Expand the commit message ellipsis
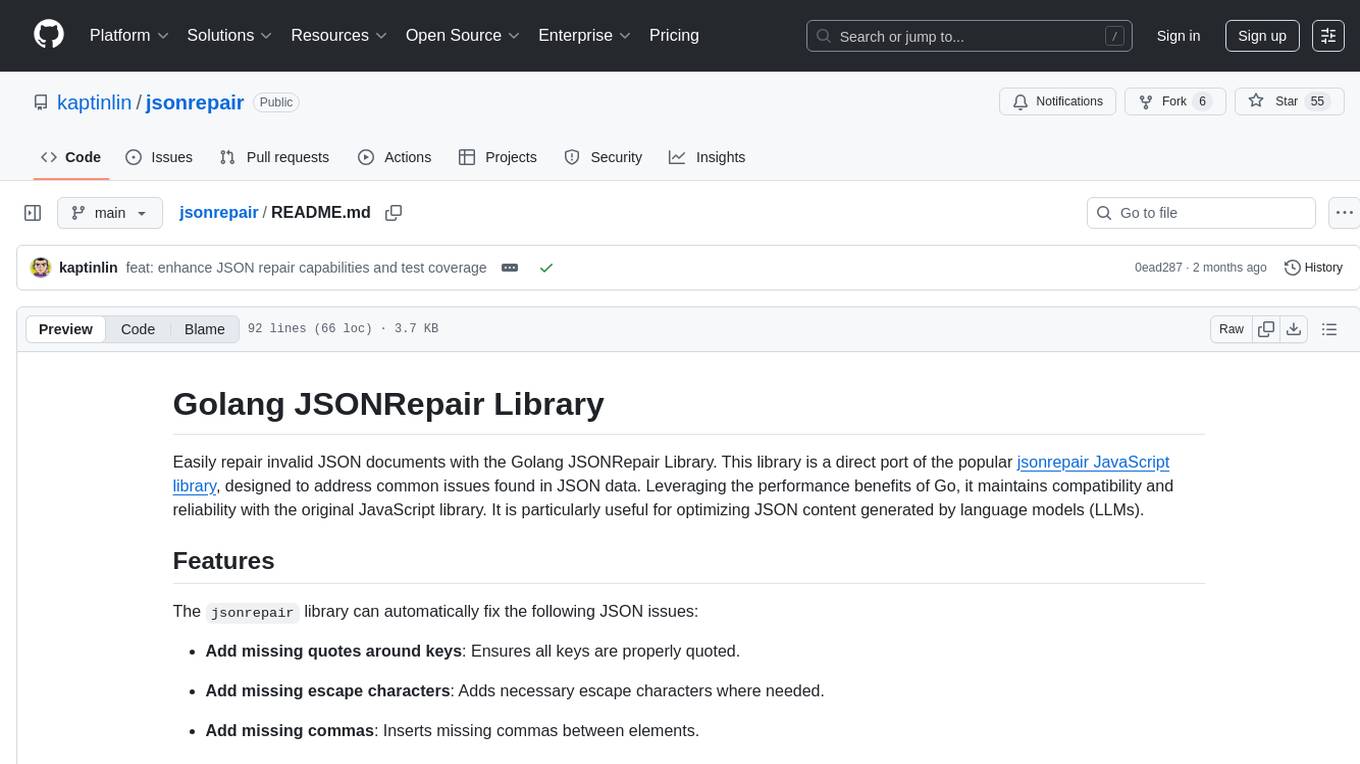 click(x=510, y=268)
